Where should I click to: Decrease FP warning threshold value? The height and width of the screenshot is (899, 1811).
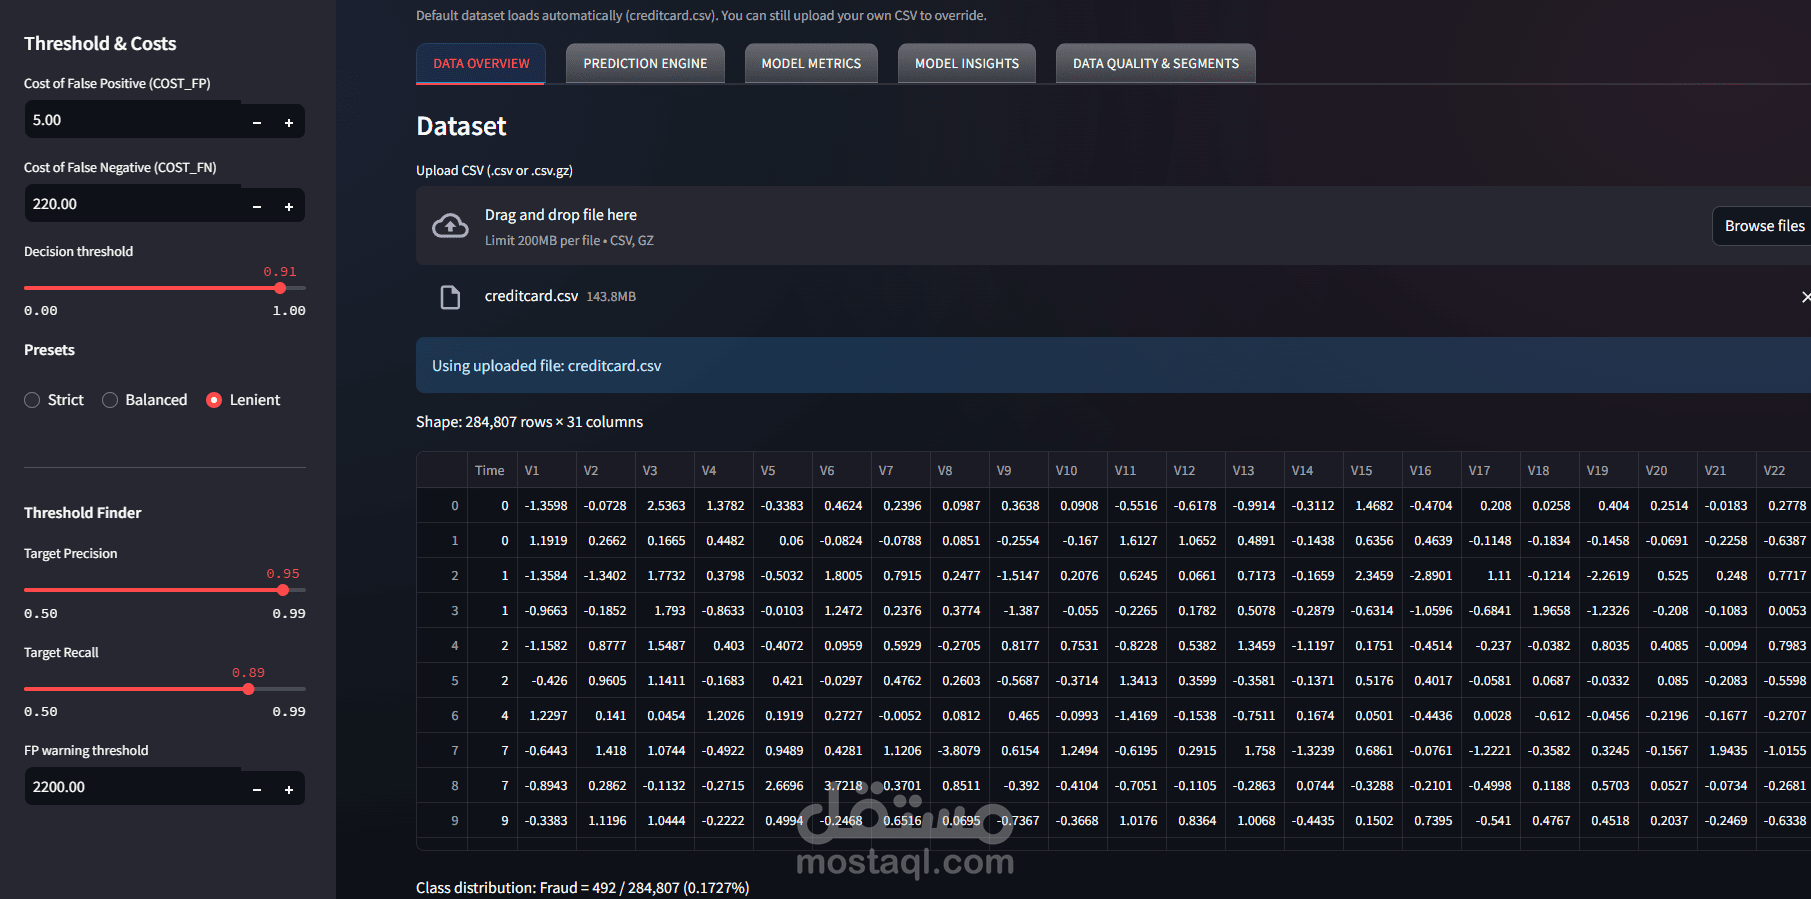tap(257, 789)
